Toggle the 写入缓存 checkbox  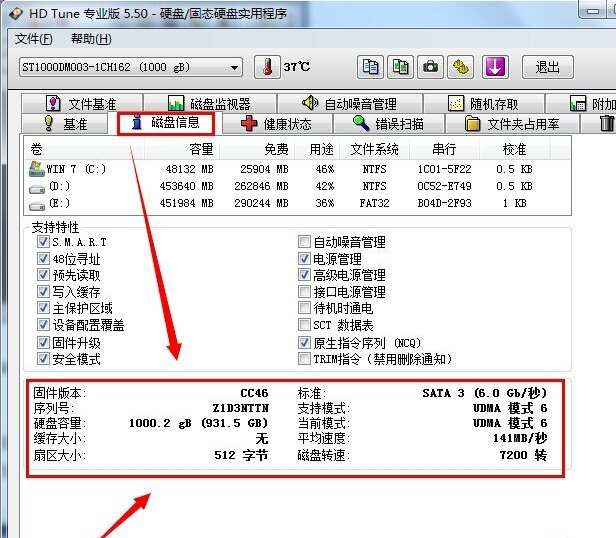click(43, 291)
